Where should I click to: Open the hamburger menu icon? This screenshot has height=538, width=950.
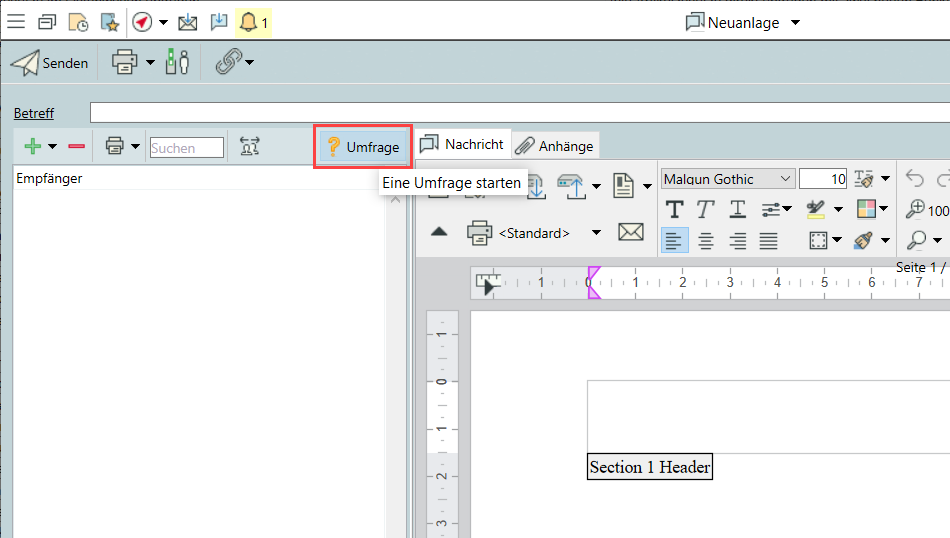[16, 22]
